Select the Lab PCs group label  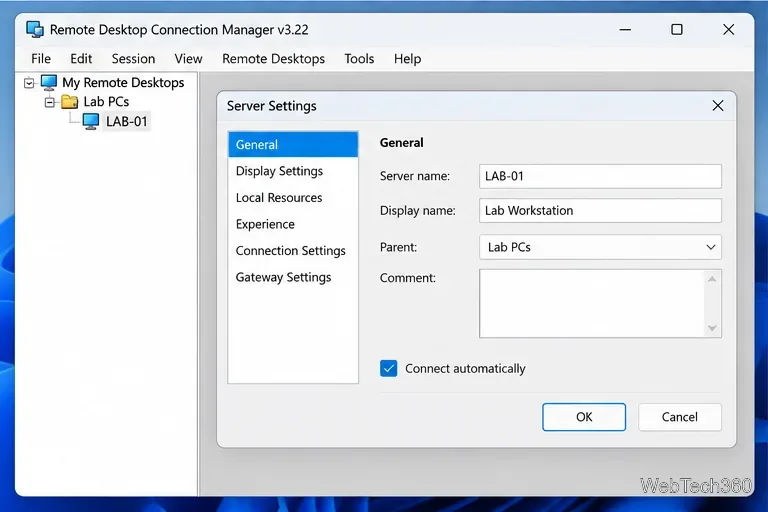(106, 102)
